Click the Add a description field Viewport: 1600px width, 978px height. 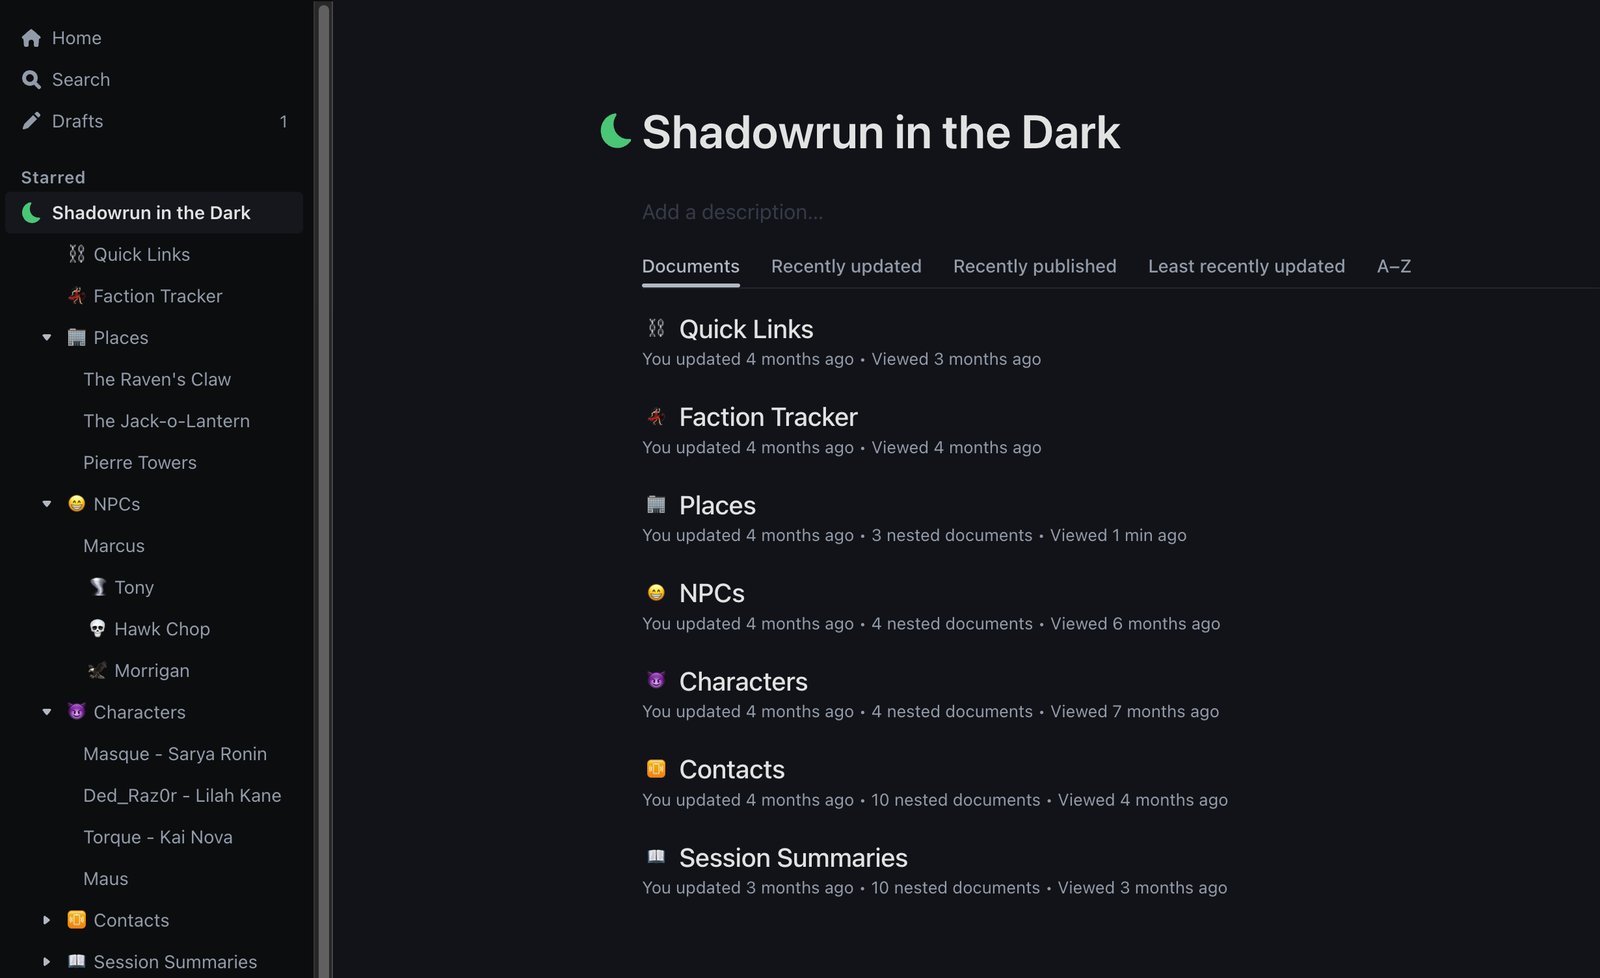732,212
